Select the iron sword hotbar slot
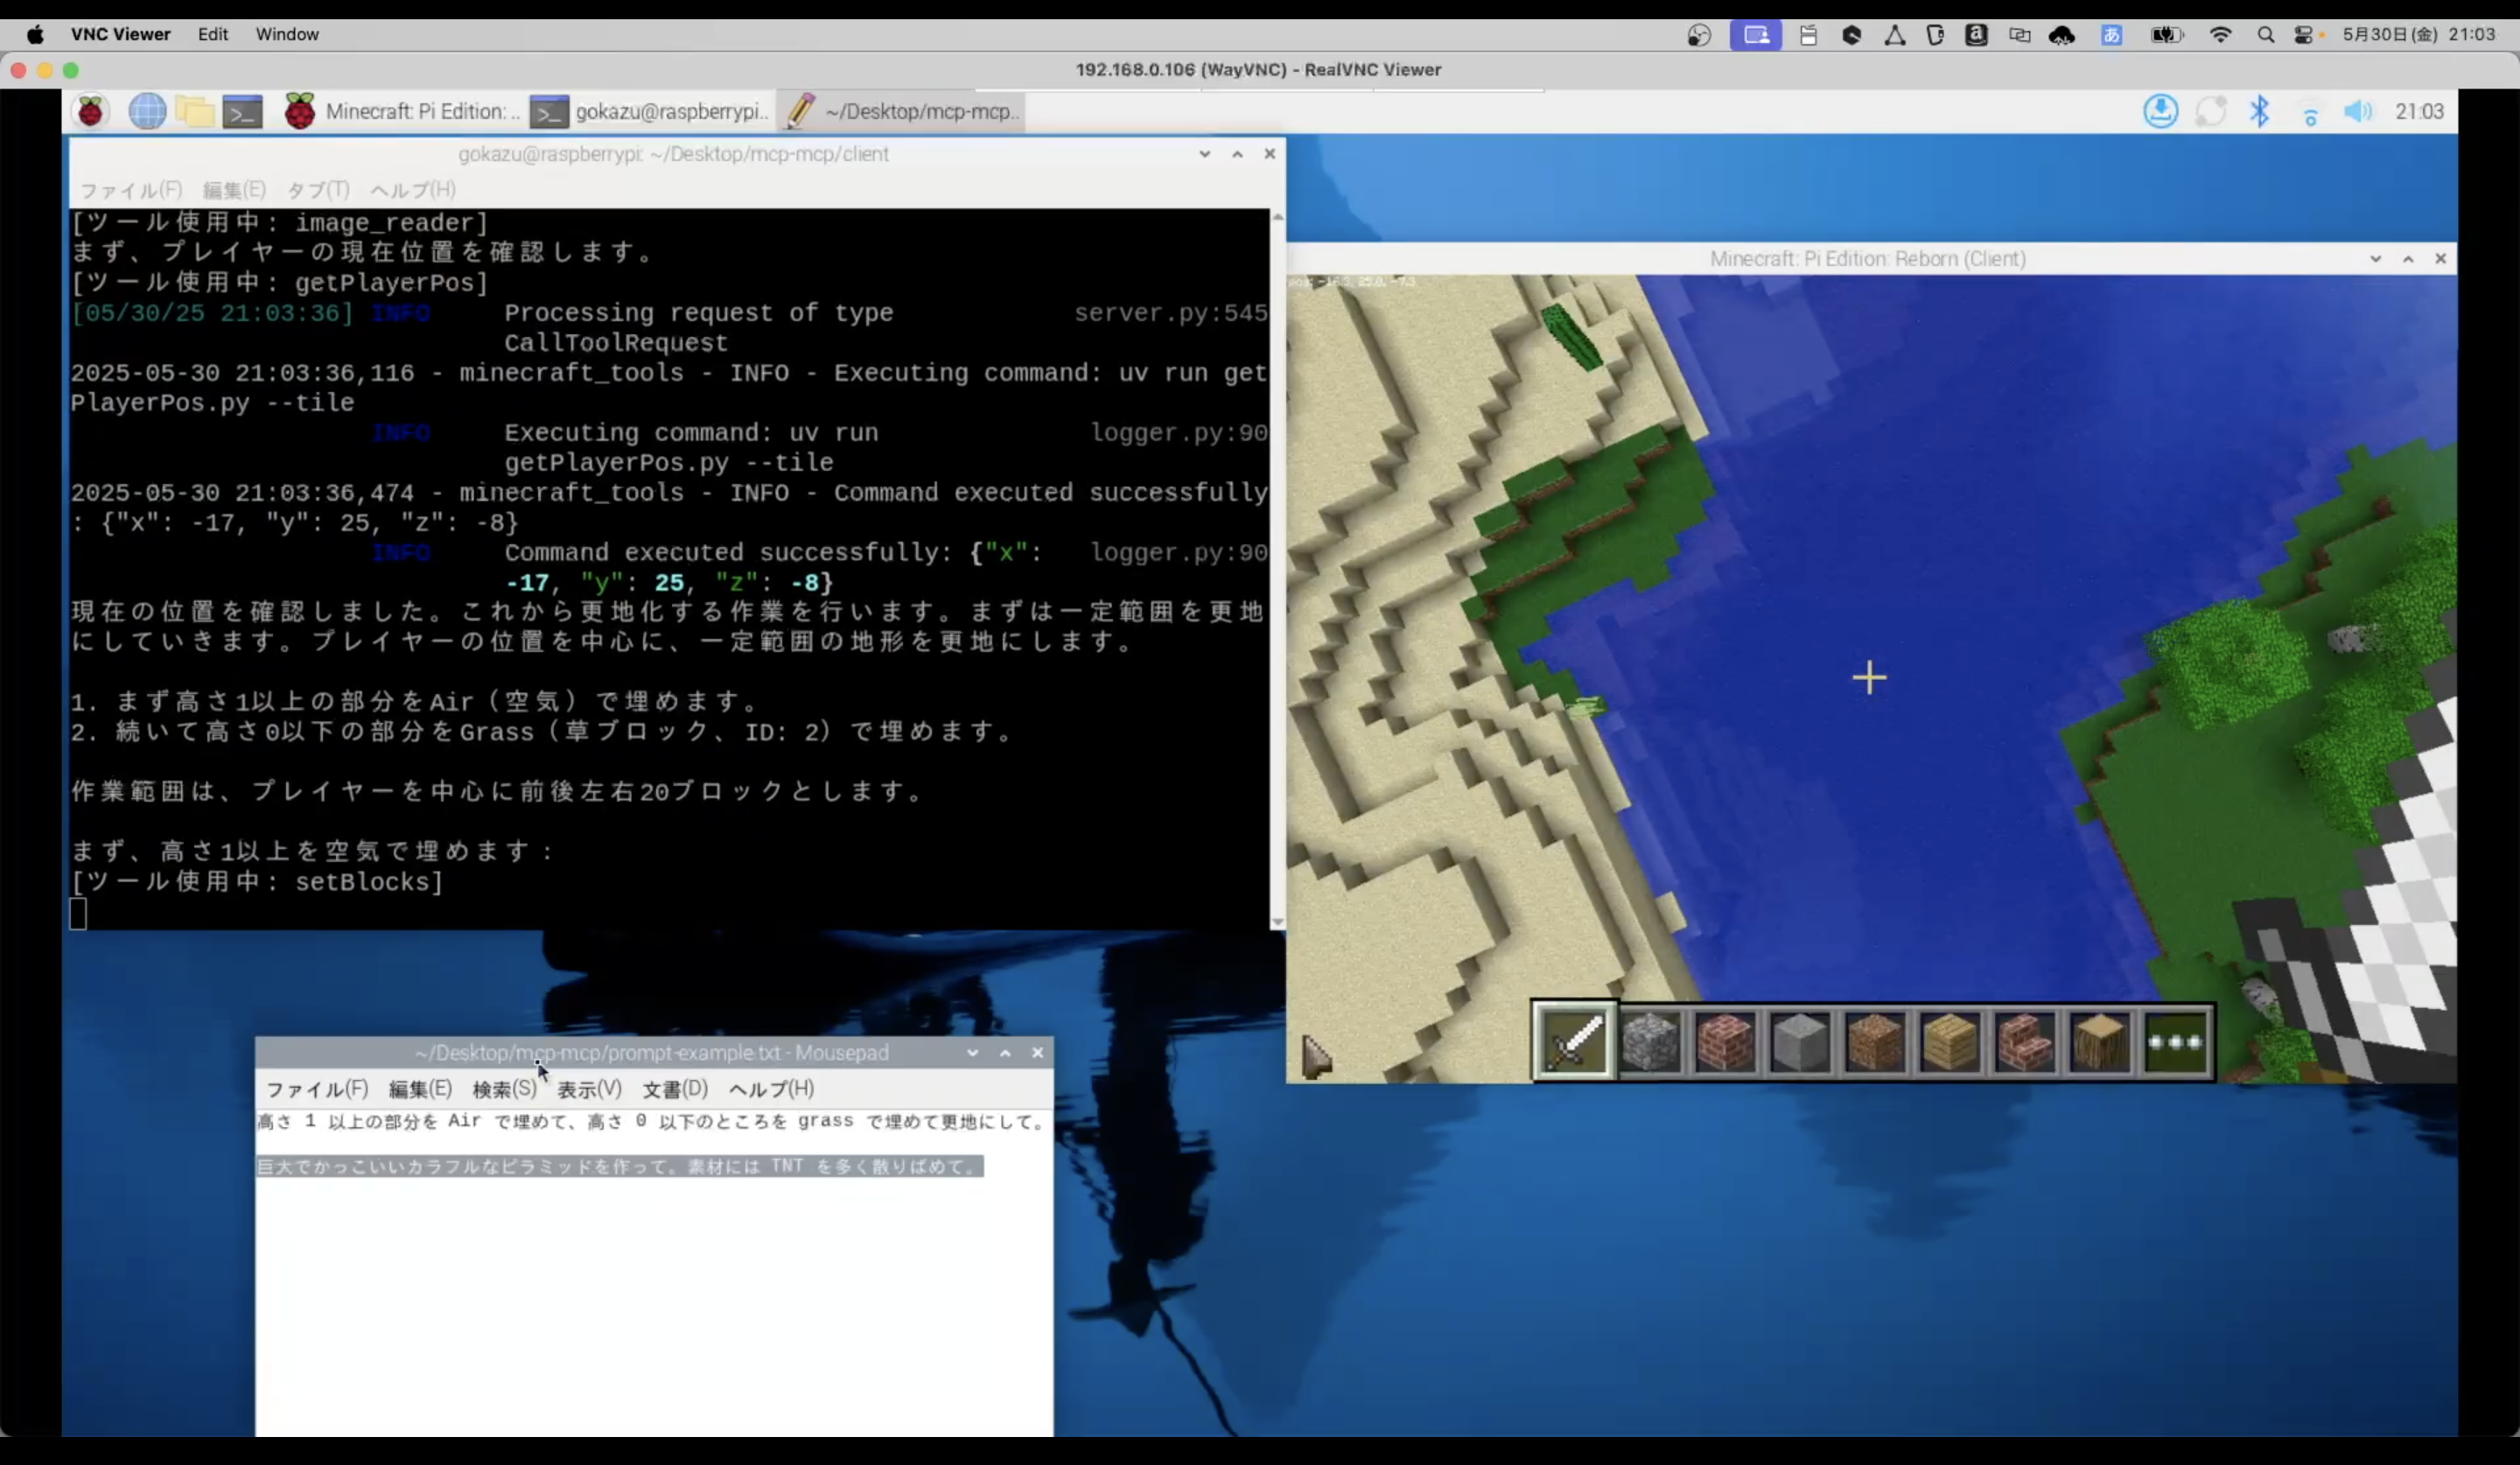The height and width of the screenshot is (1465, 2520). (x=1574, y=1041)
